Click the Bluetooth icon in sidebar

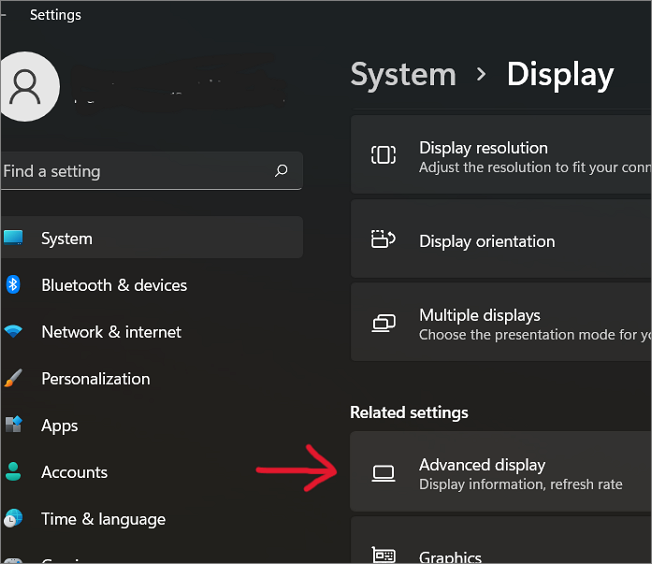tap(13, 285)
